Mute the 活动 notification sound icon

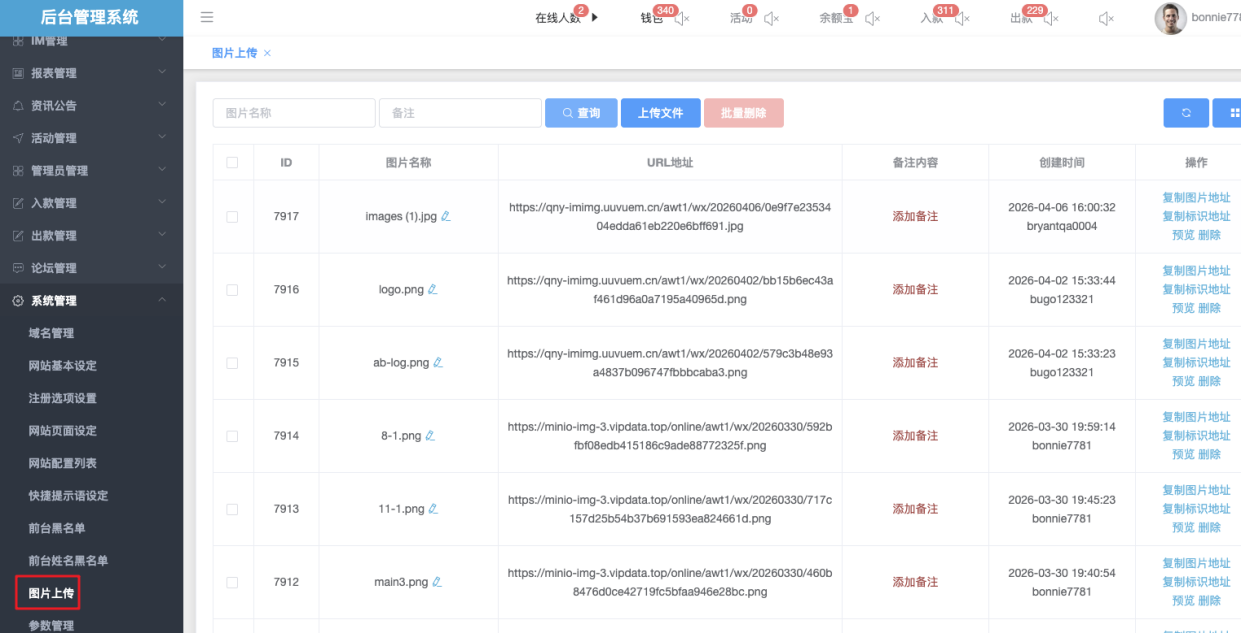tap(771, 18)
